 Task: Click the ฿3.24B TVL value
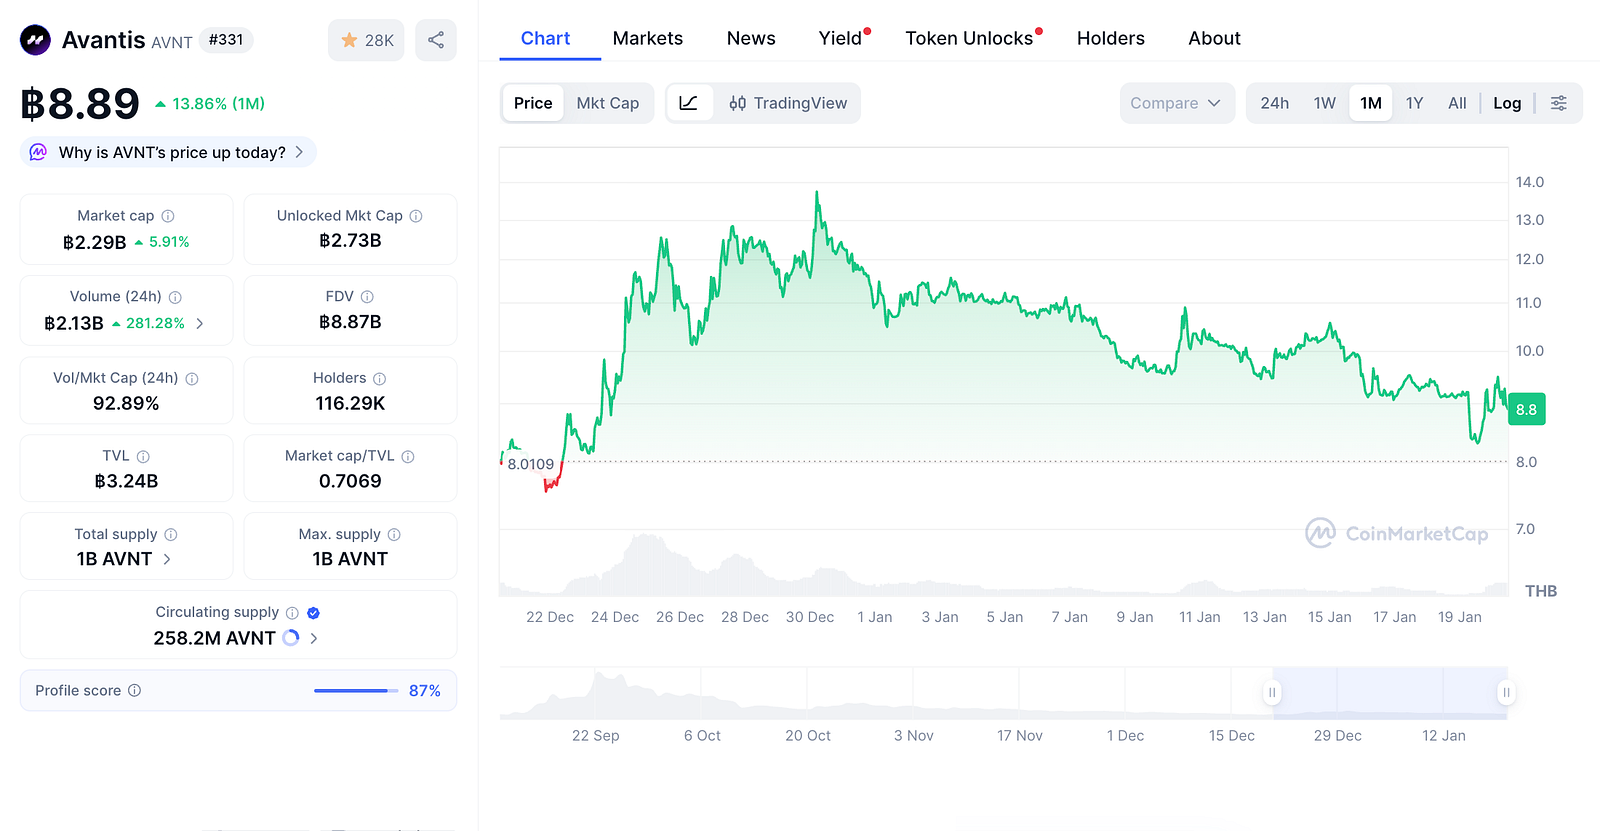coord(126,481)
